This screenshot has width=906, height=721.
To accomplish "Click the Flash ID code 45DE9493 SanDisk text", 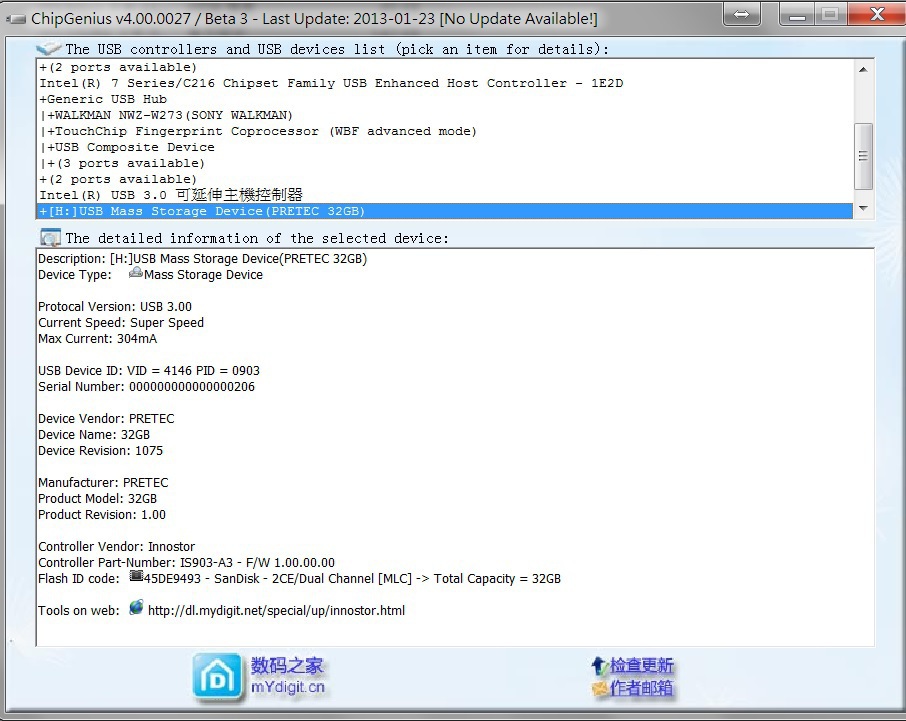I will click(x=352, y=579).
